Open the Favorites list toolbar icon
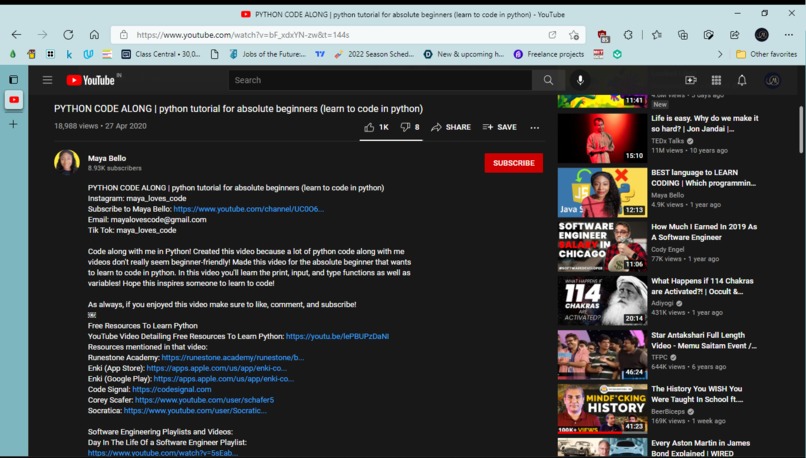 pyautogui.click(x=656, y=35)
